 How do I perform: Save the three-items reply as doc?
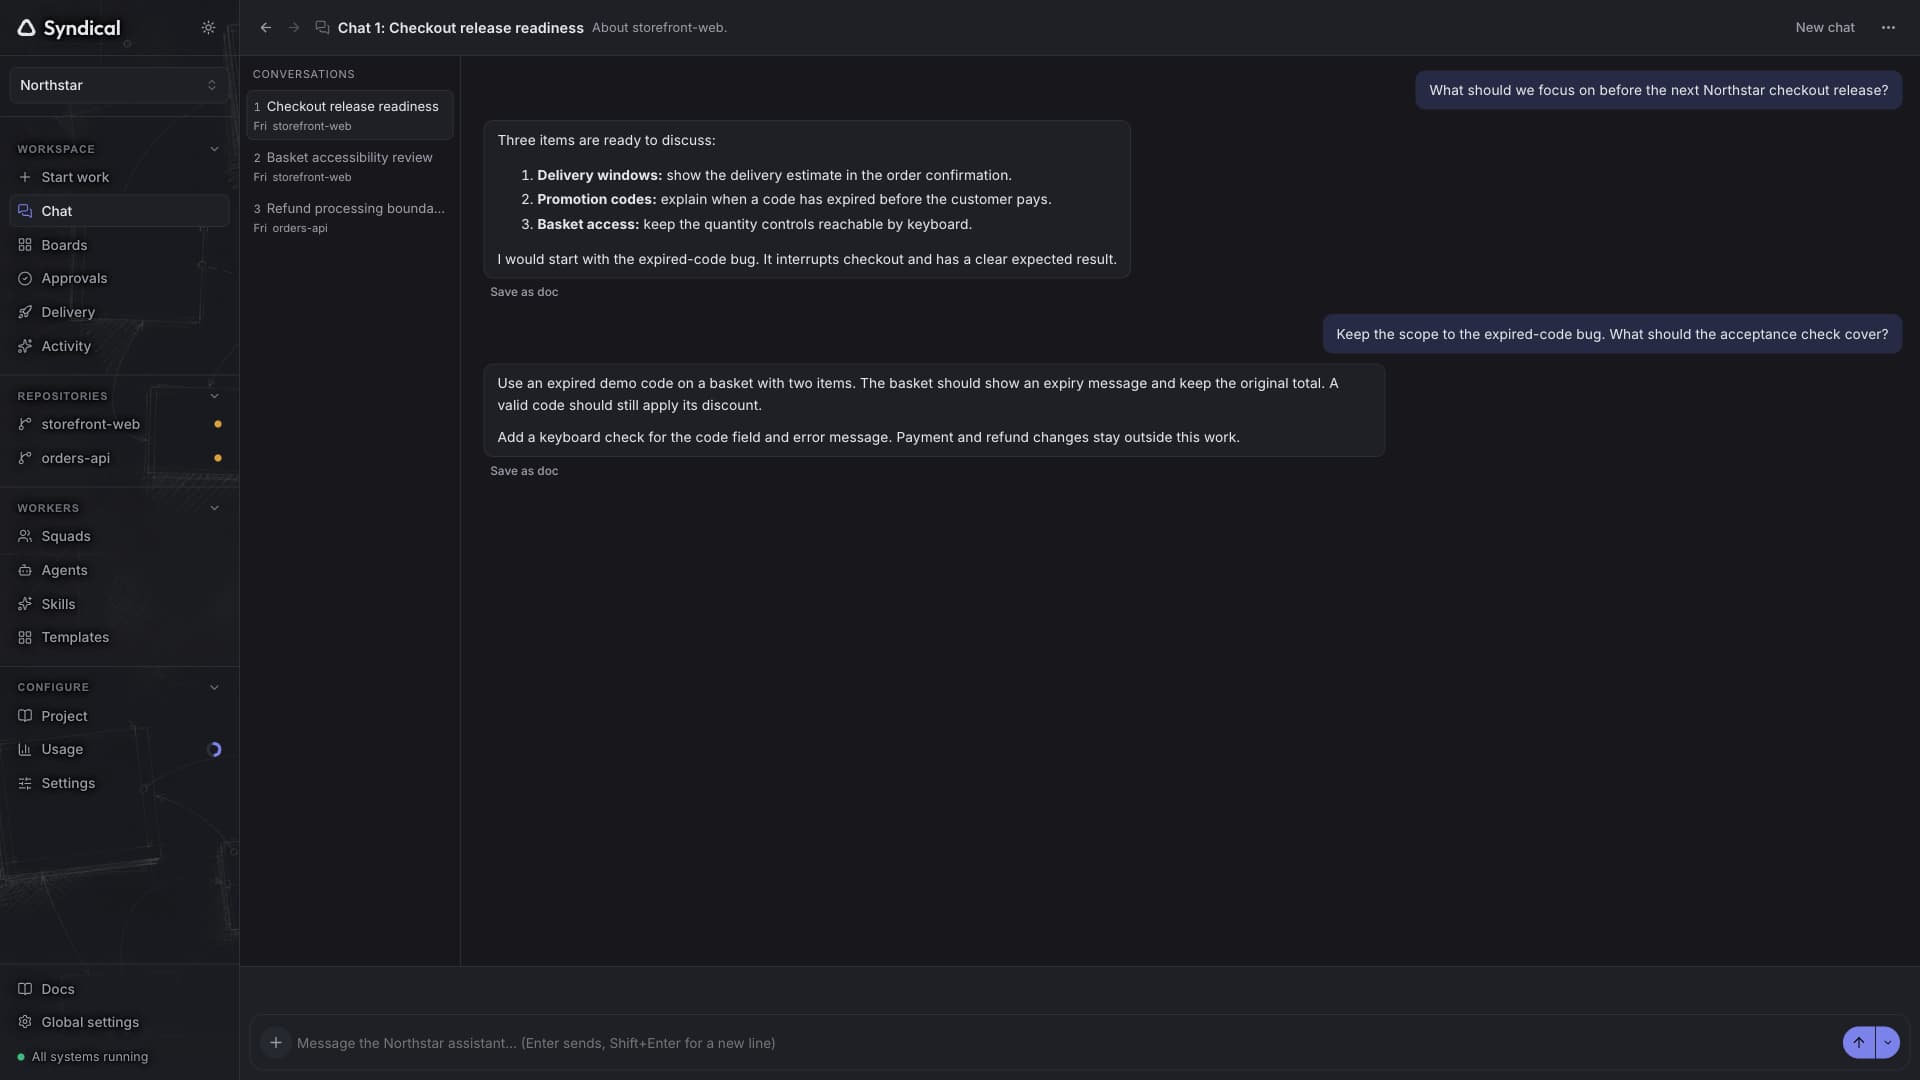pyautogui.click(x=524, y=292)
